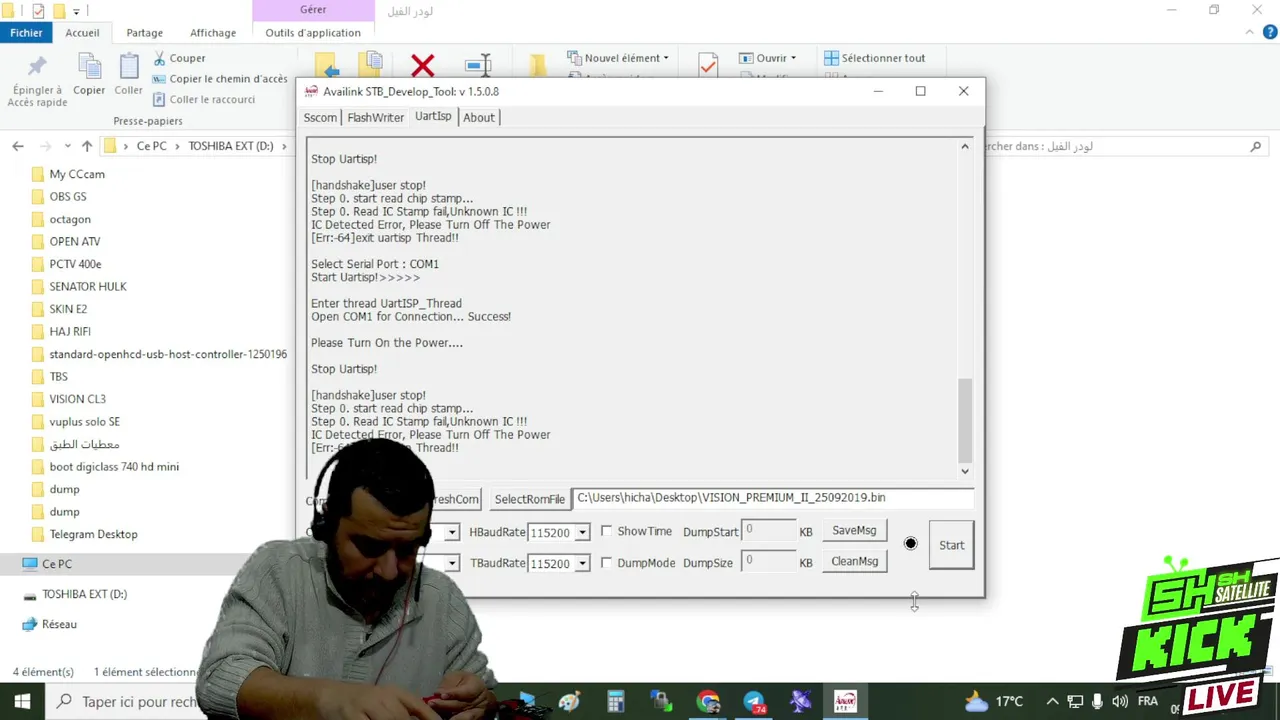Click satellite dish app on taskbar
The image size is (1280, 720).
(x=800, y=701)
